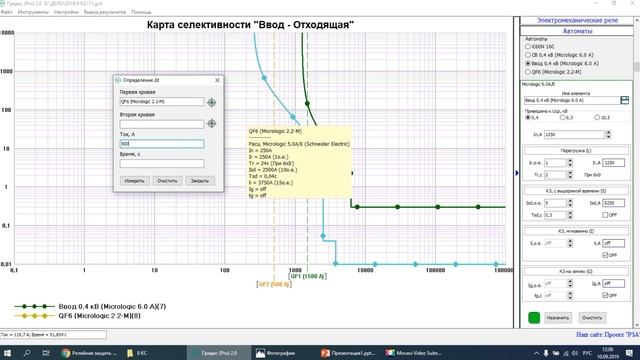Switch to Фотографии app in taskbar
This screenshot has height=360, width=640.
tap(276, 353)
